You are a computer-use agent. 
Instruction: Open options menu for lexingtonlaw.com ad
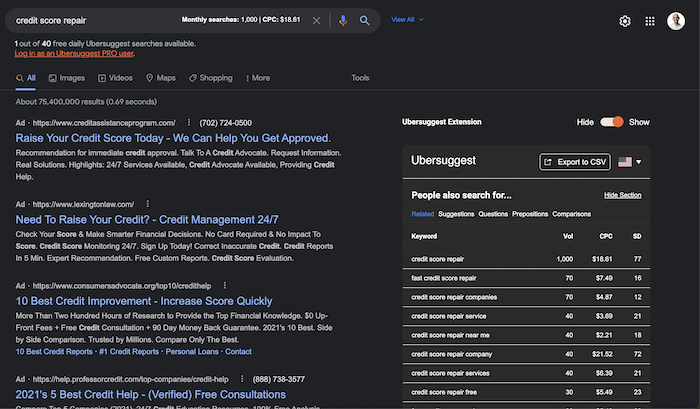click(147, 204)
